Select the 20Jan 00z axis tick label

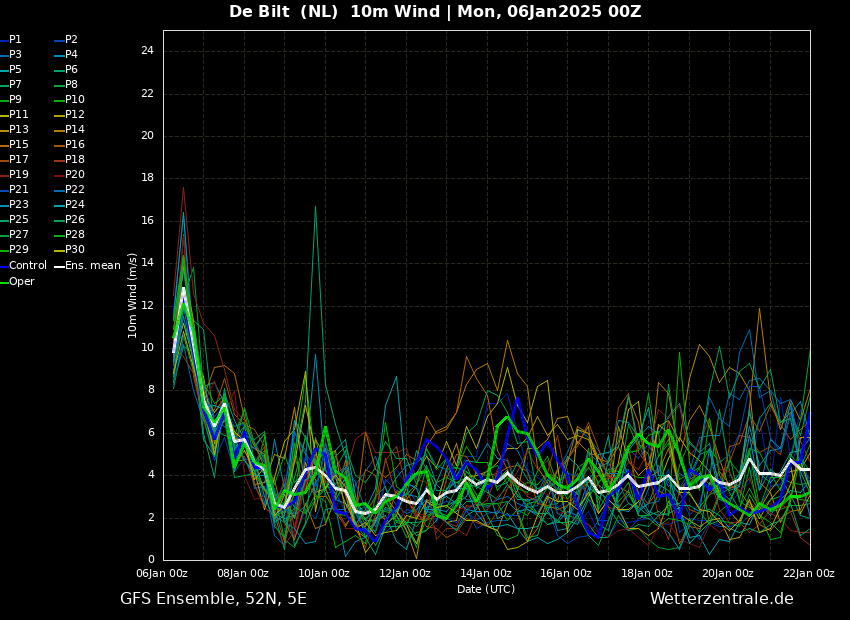click(x=729, y=573)
